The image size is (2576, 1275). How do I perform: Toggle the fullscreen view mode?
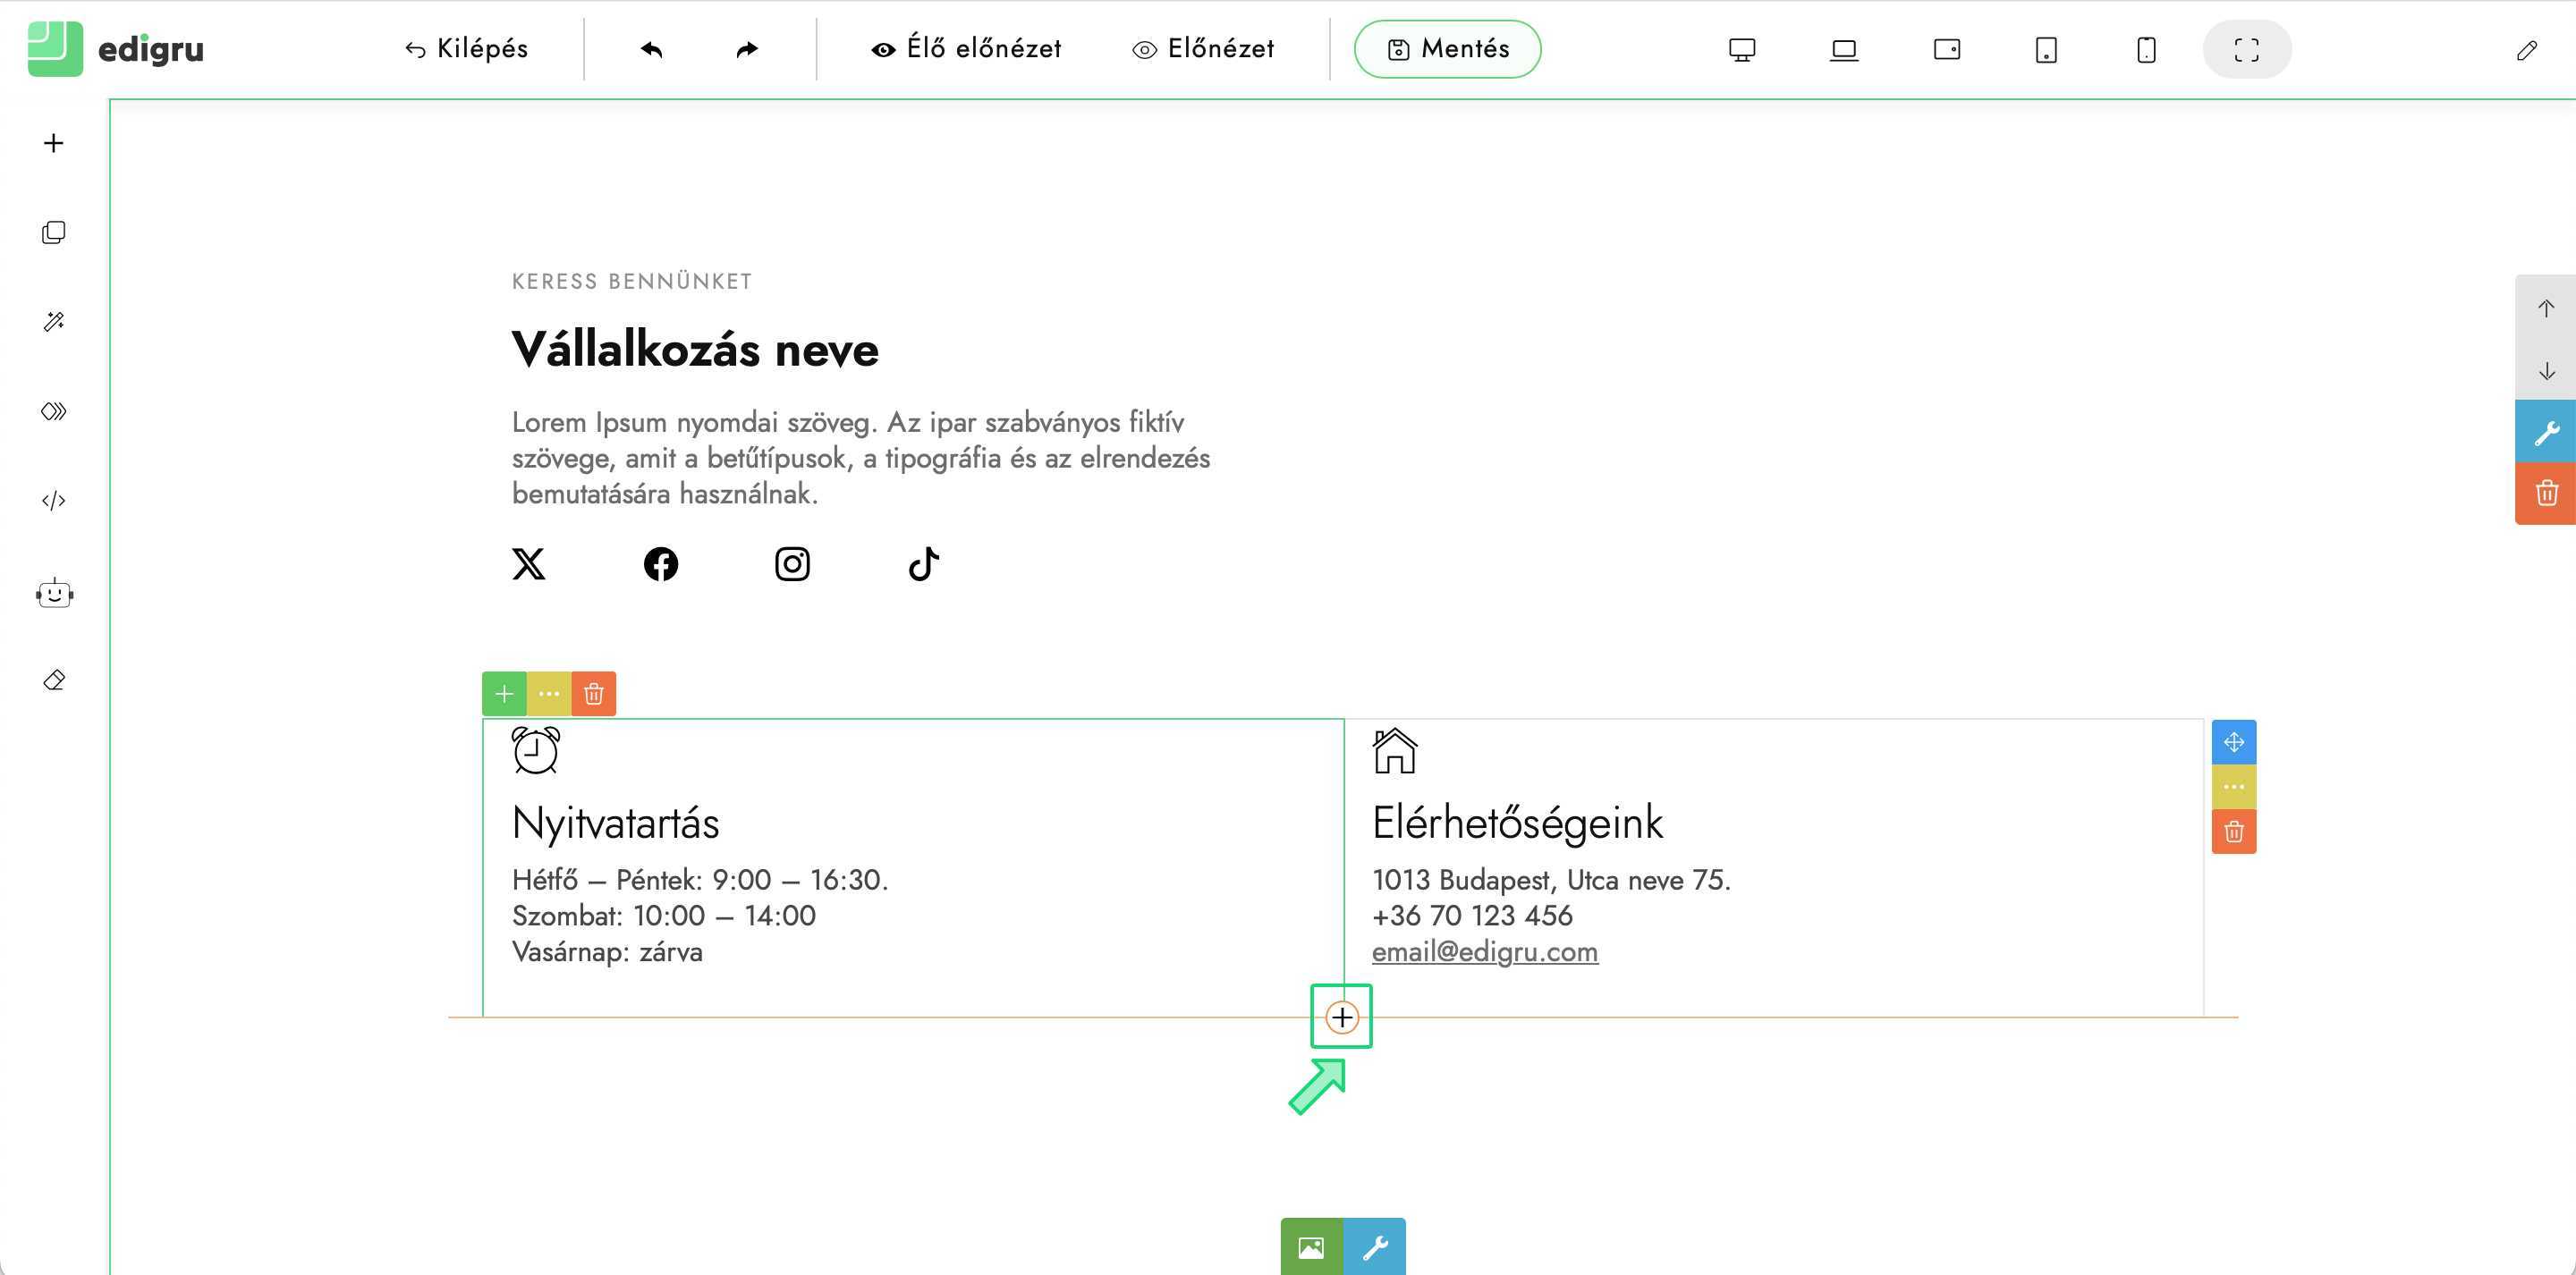coord(2246,49)
